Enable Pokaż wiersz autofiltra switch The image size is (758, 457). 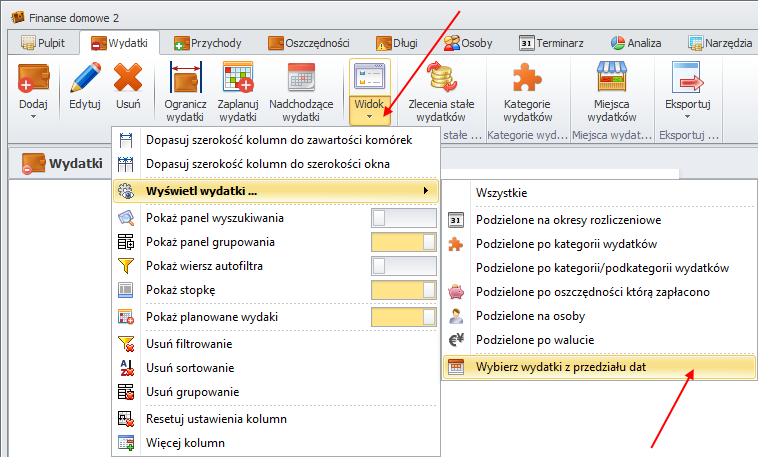(403, 266)
